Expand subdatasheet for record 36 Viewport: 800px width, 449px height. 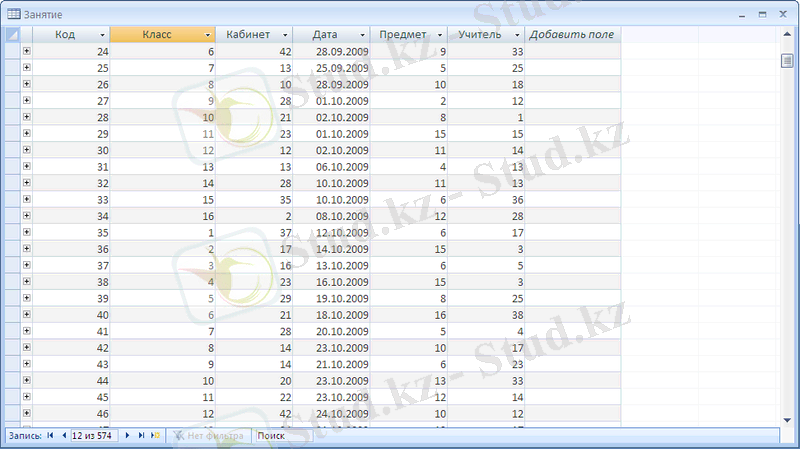[x=27, y=248]
